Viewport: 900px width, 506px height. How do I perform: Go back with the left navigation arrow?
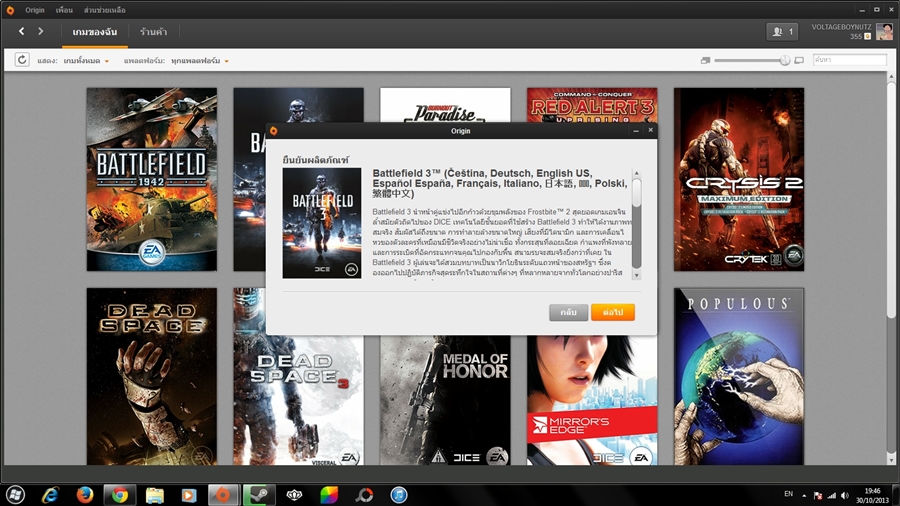(x=21, y=32)
